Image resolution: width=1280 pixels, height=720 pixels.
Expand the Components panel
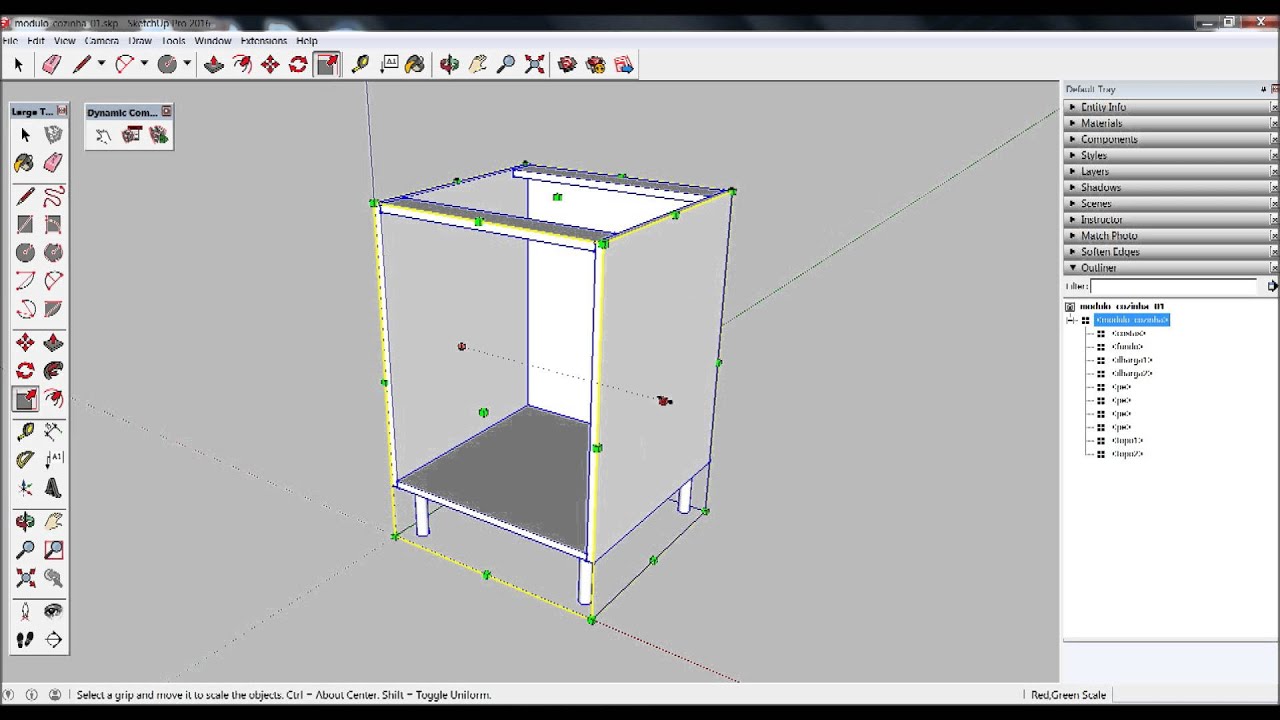1168,139
